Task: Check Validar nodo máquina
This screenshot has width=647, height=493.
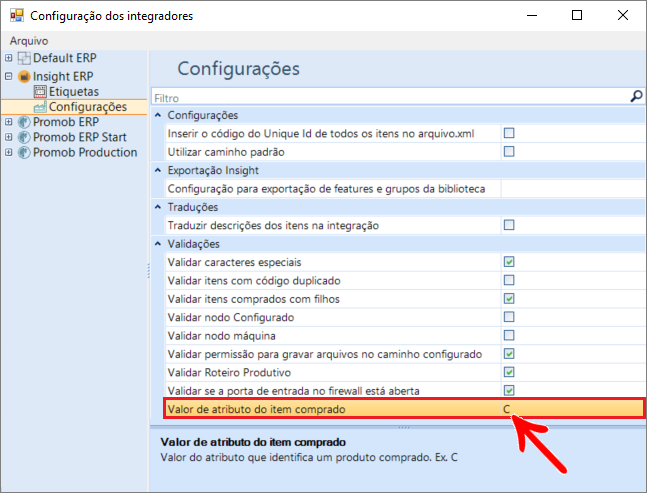Action: tap(509, 335)
